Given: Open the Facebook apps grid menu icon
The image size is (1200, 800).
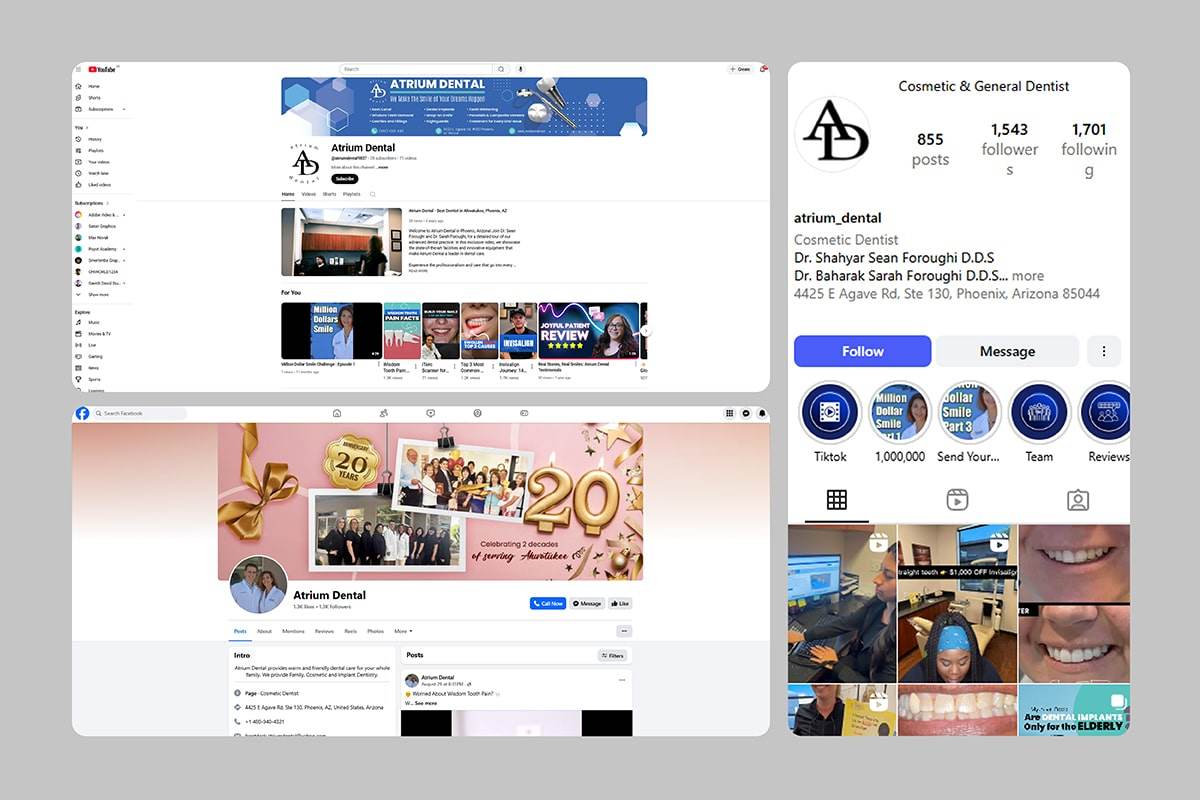Looking at the screenshot, I should tap(732, 413).
